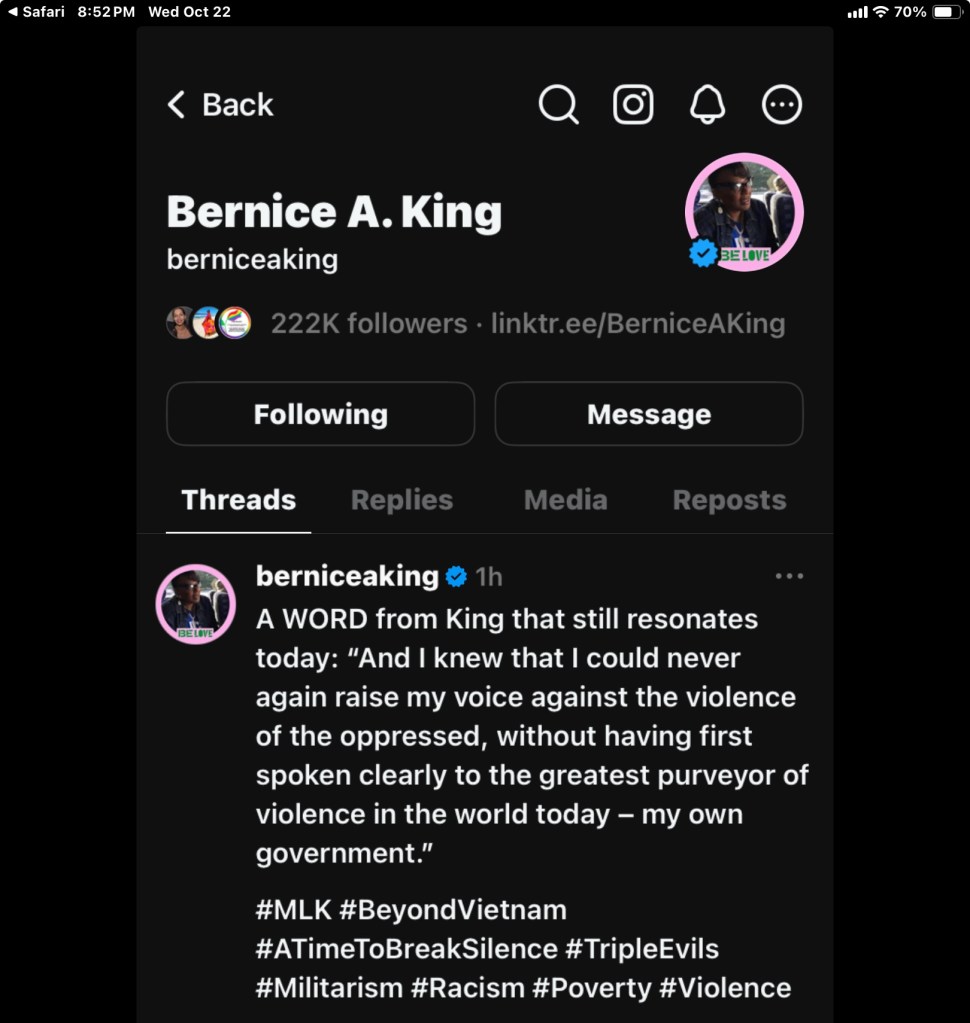The width and height of the screenshot is (970, 1023).
Task: Open the Reposts tab
Action: click(729, 500)
